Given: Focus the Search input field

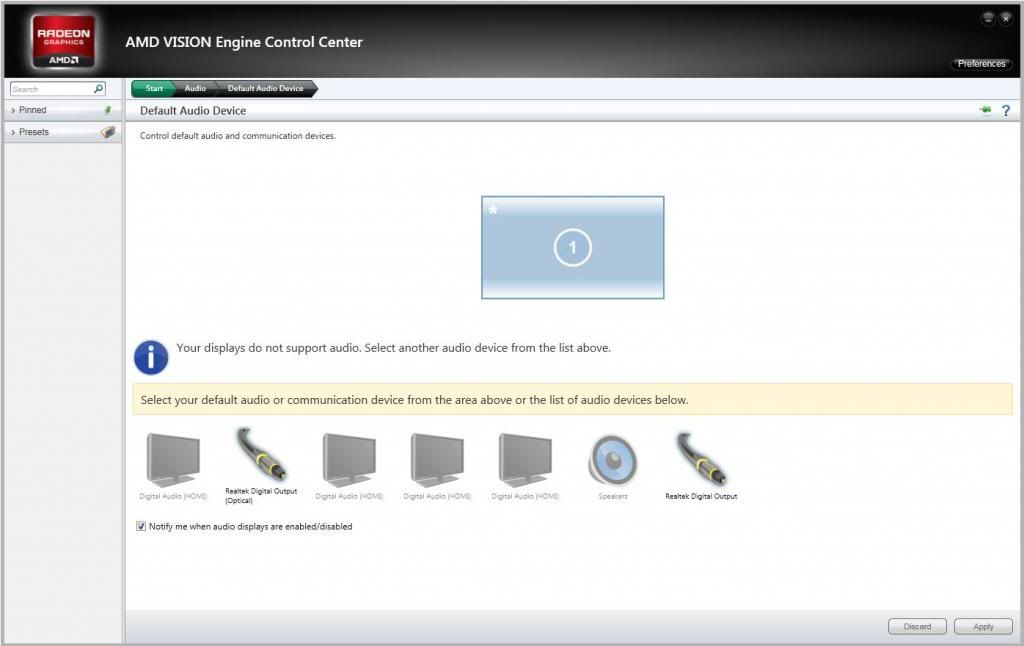Looking at the screenshot, I should click(52, 89).
